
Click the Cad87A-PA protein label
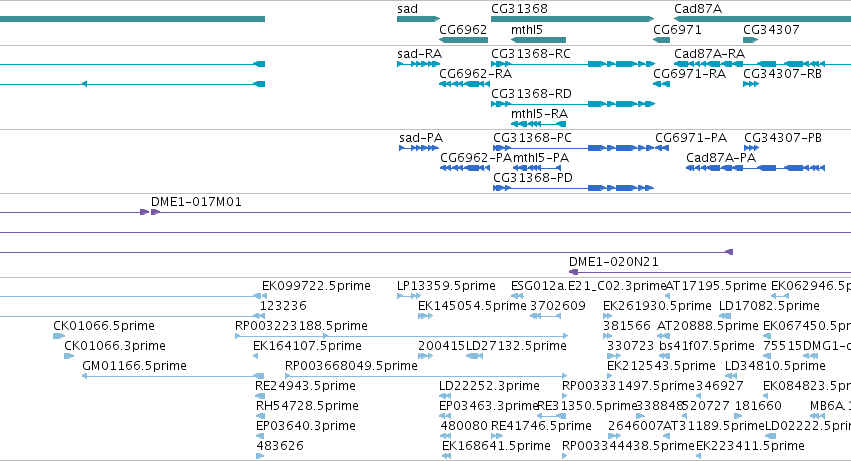(x=721, y=157)
